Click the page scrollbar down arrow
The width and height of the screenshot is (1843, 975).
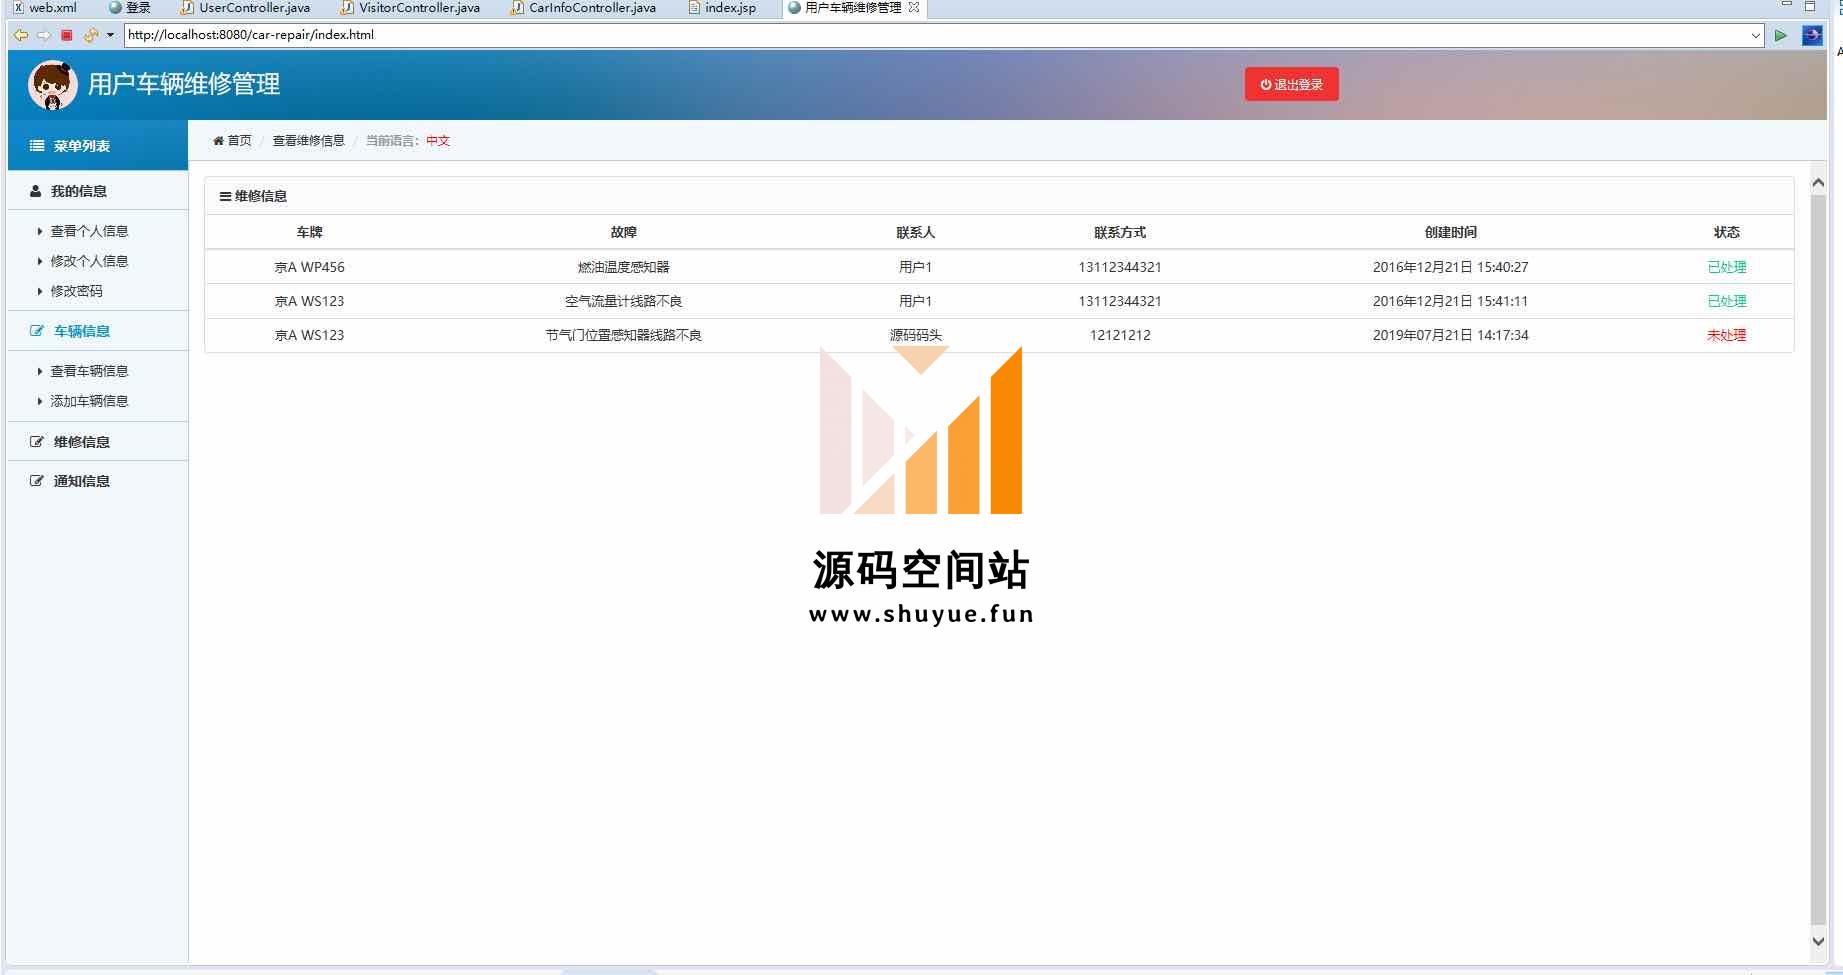1818,941
